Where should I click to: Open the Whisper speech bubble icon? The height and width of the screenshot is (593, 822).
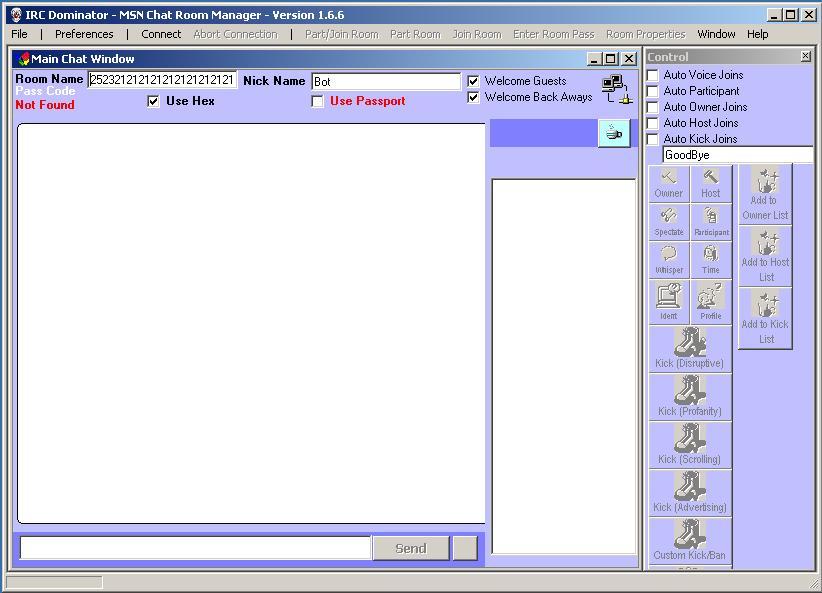[668, 258]
